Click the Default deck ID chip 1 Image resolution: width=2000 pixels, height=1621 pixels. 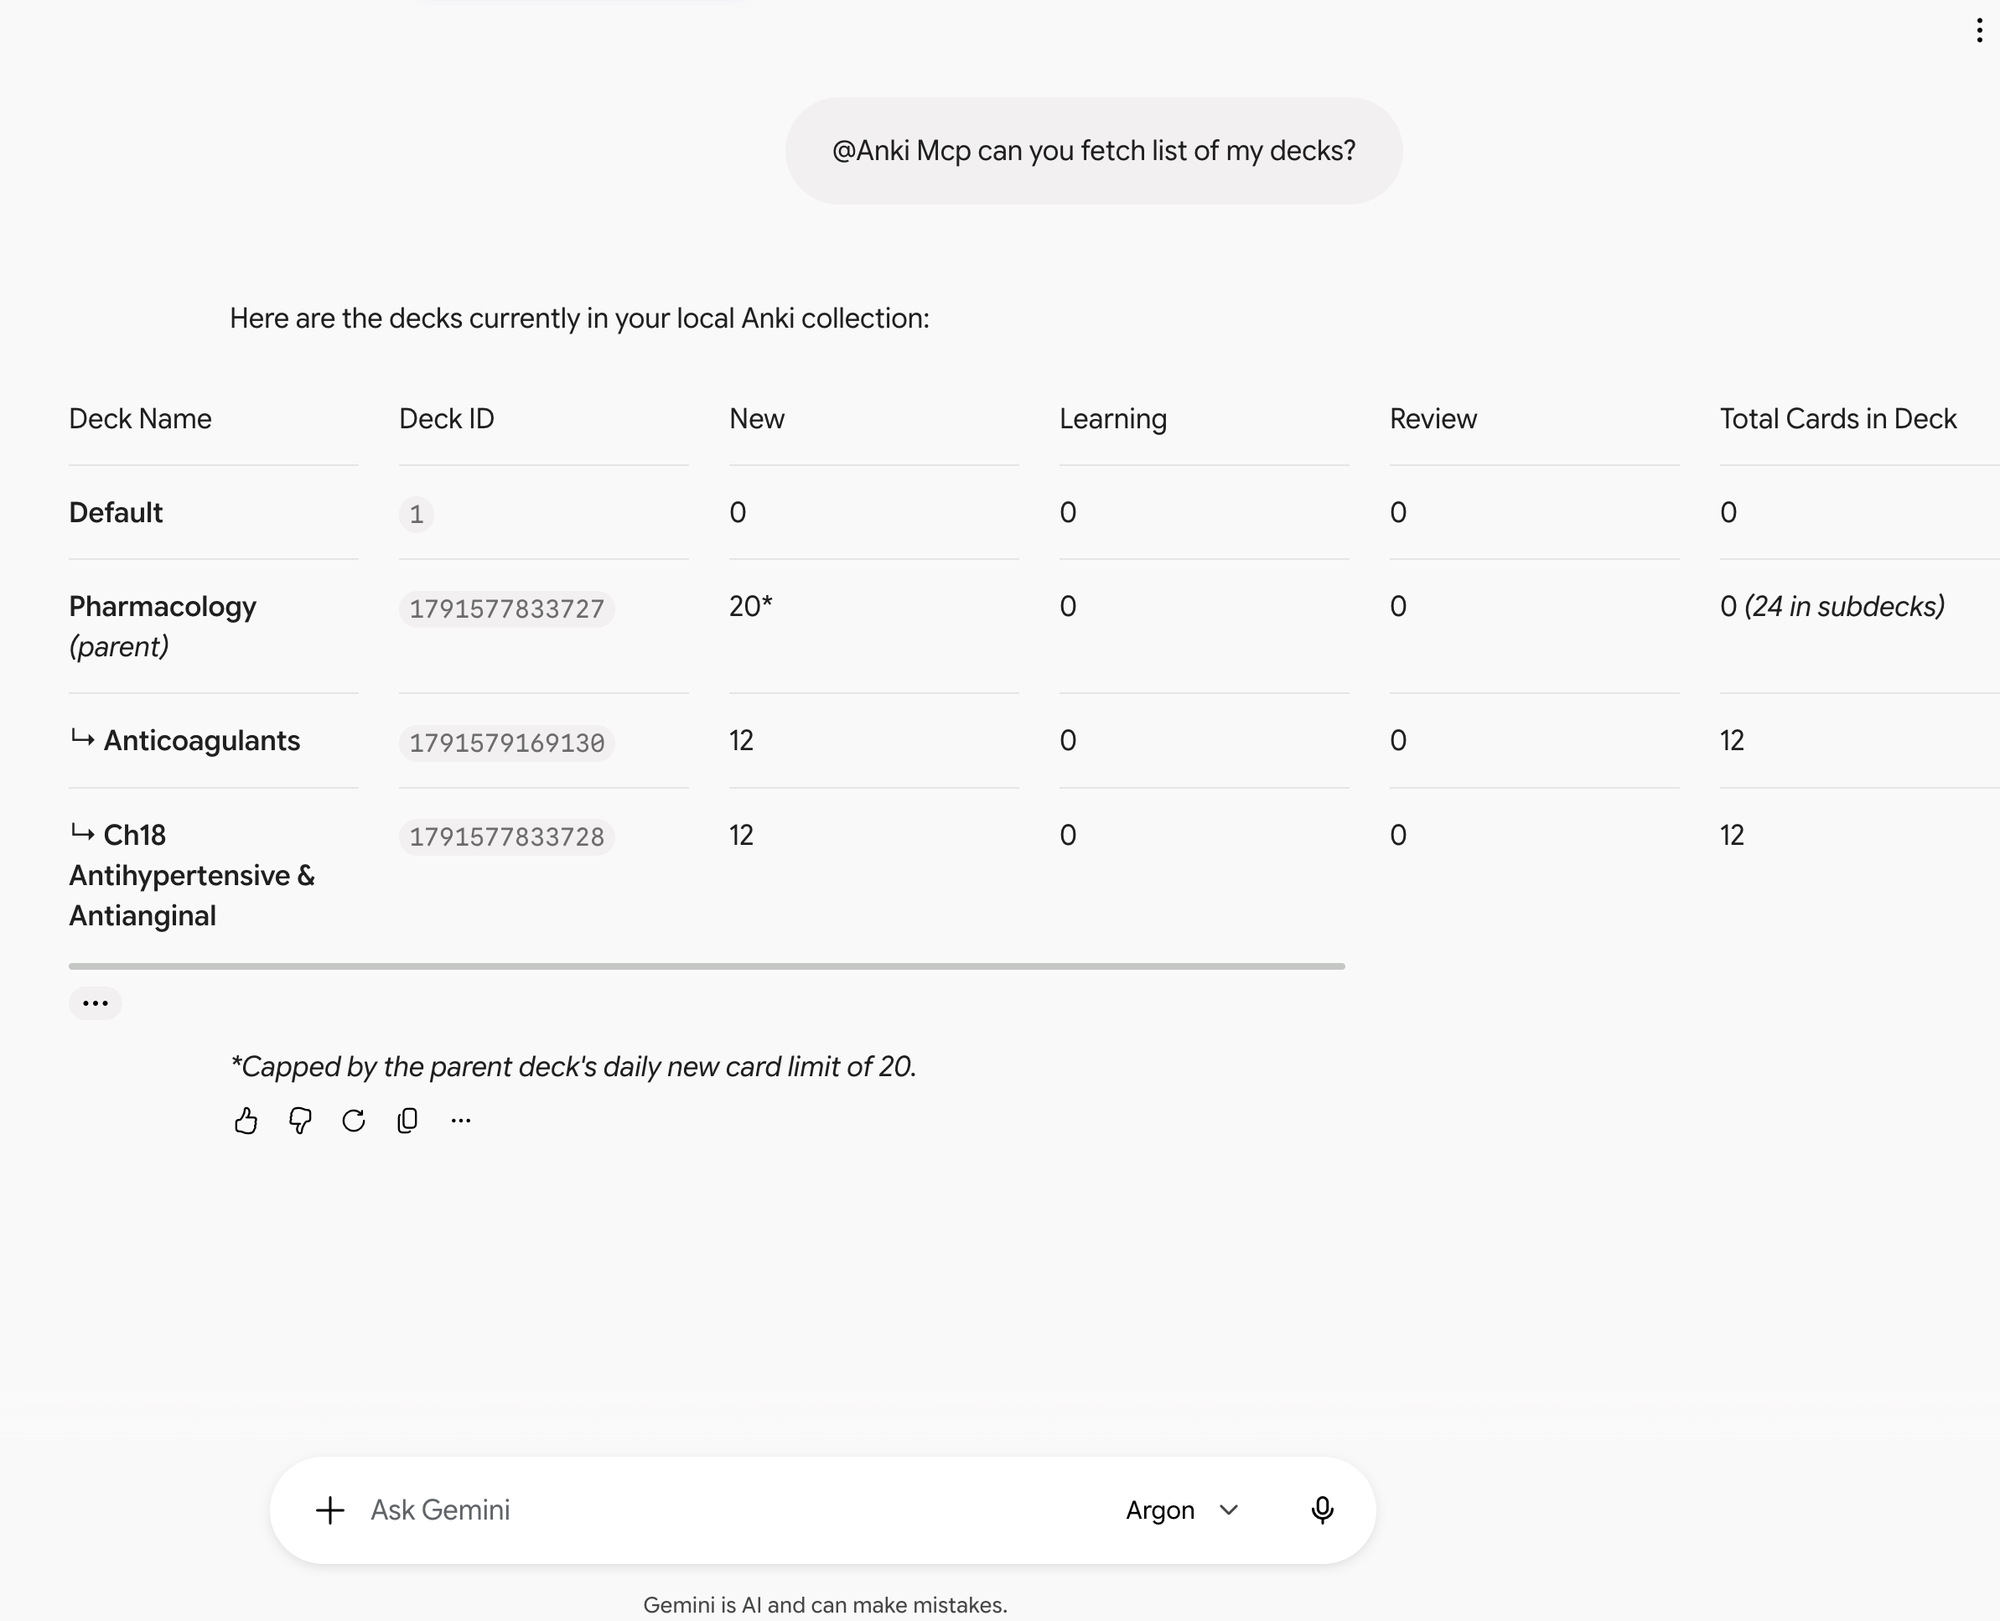coord(416,514)
